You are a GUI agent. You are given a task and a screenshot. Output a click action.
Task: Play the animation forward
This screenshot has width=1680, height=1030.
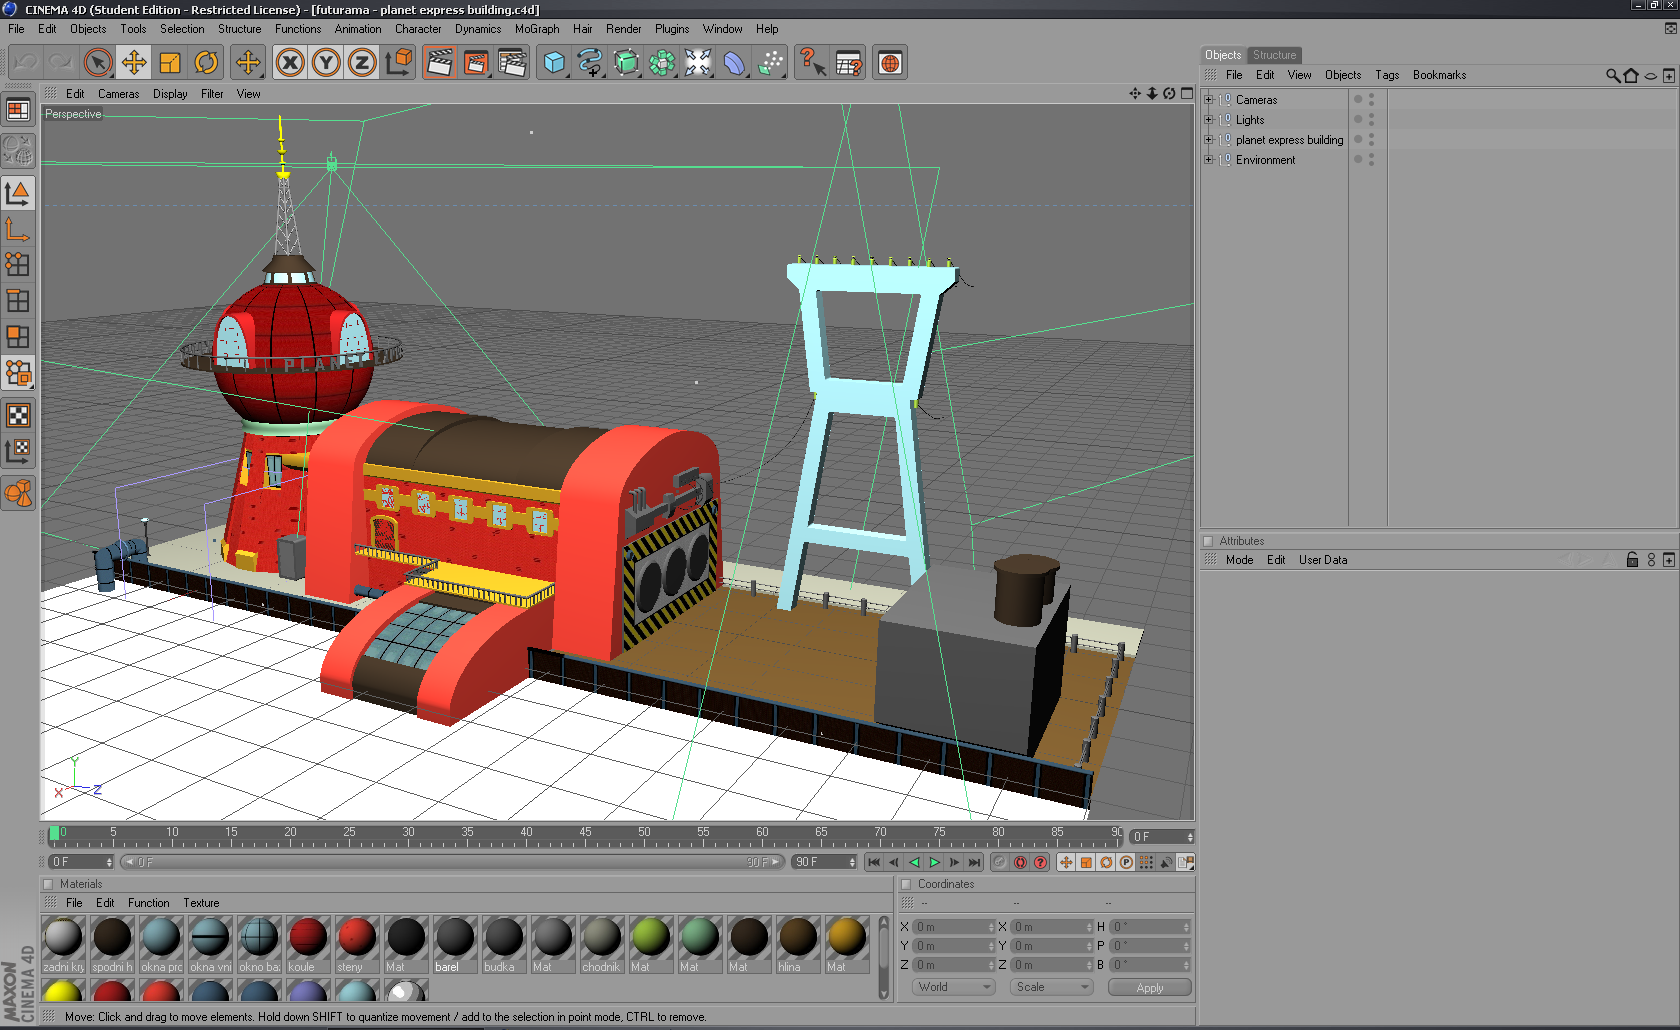[x=934, y=862]
